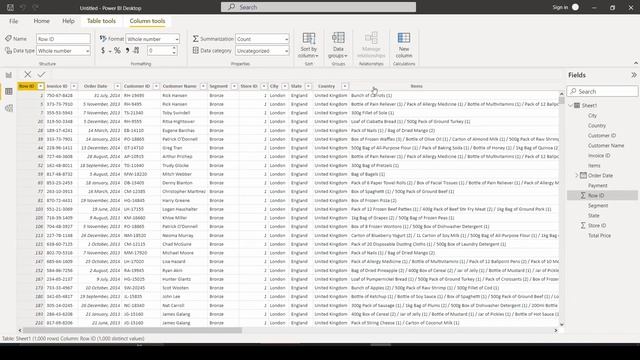
Task: Click the Sign in account avatar
Action: pos(575,7)
